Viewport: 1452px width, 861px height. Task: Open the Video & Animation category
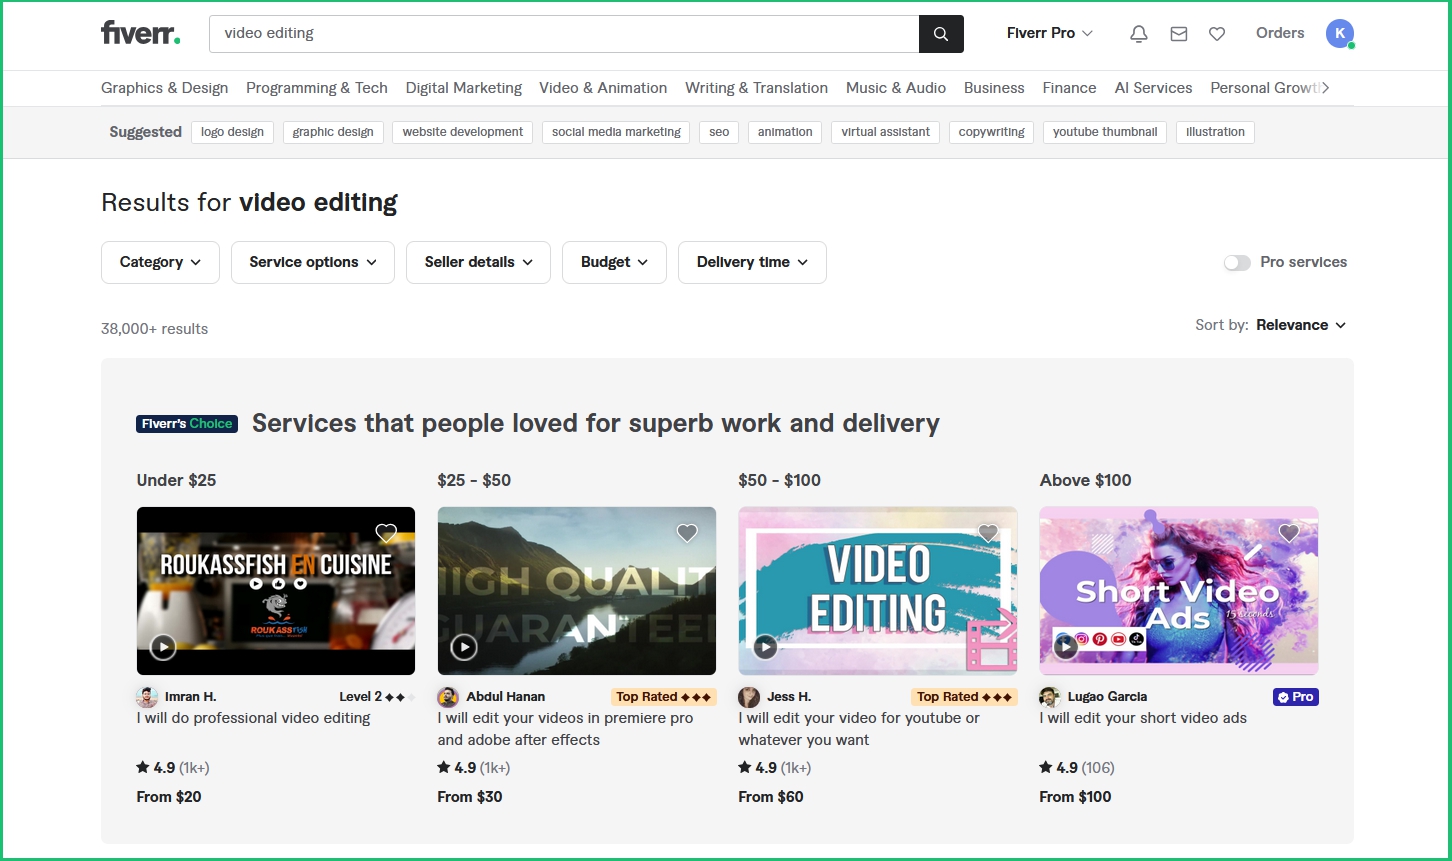pos(603,88)
